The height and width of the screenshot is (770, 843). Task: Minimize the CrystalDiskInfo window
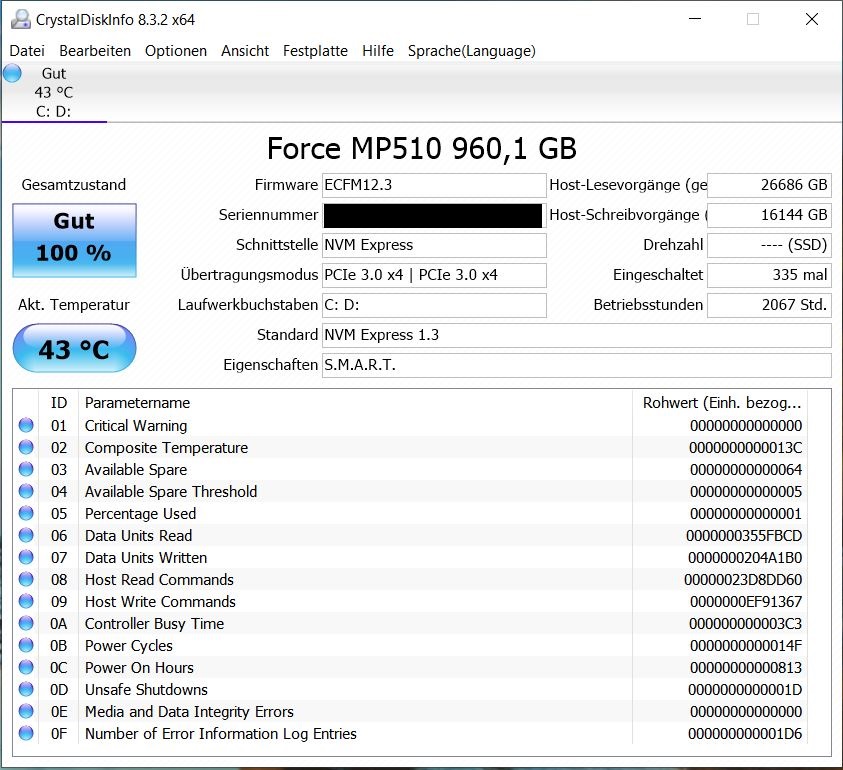coord(695,19)
